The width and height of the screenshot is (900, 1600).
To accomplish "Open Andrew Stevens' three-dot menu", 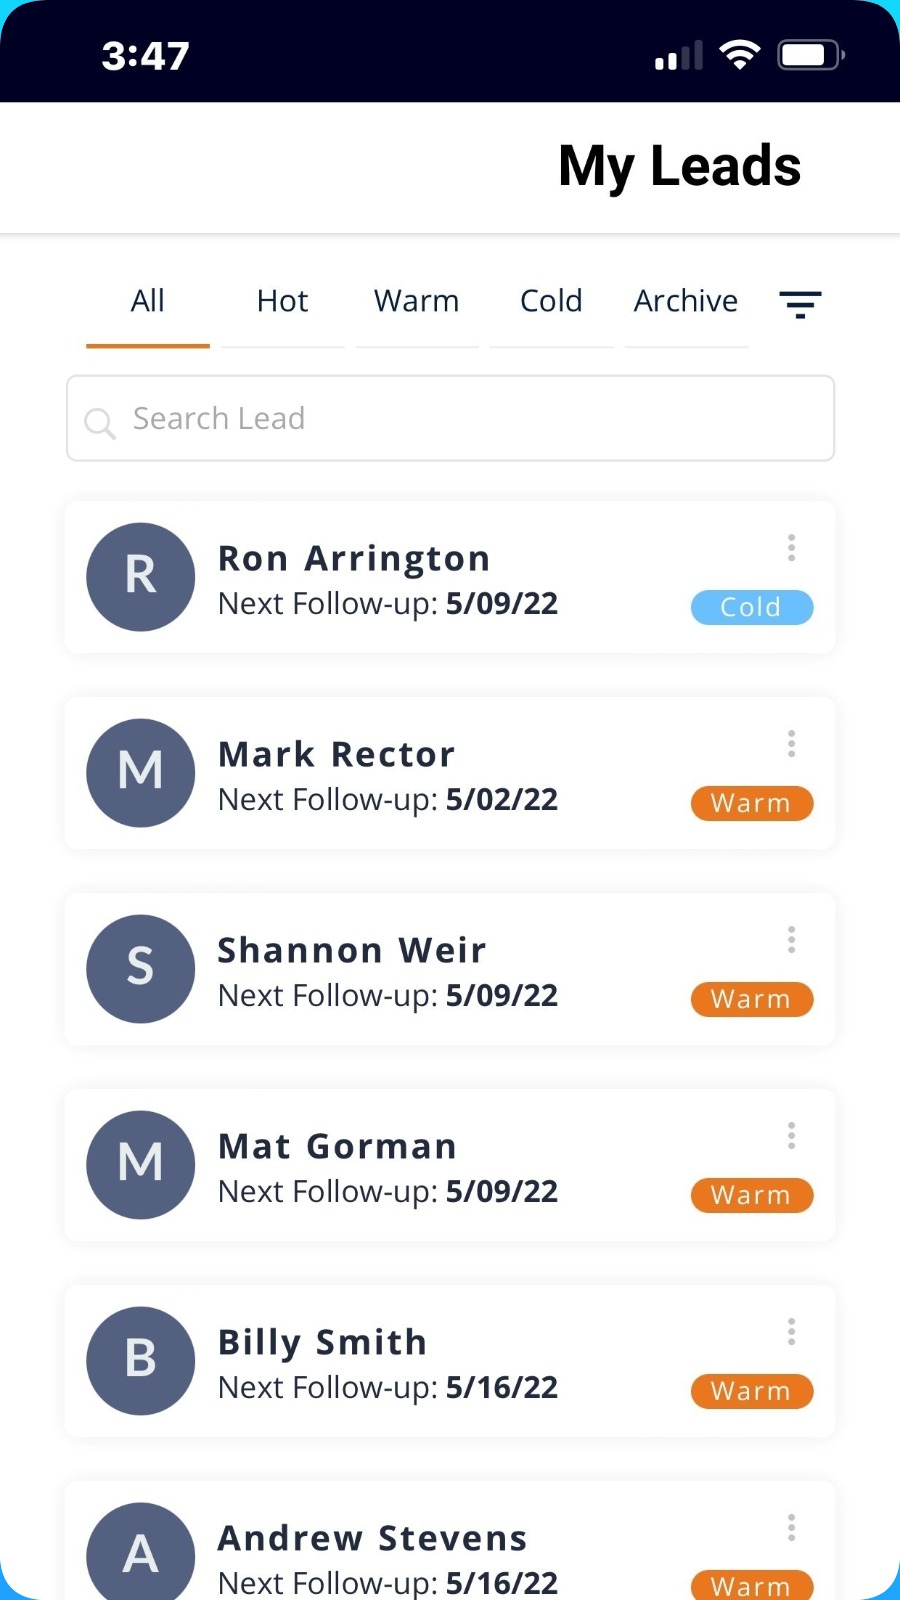I will coord(791,1527).
